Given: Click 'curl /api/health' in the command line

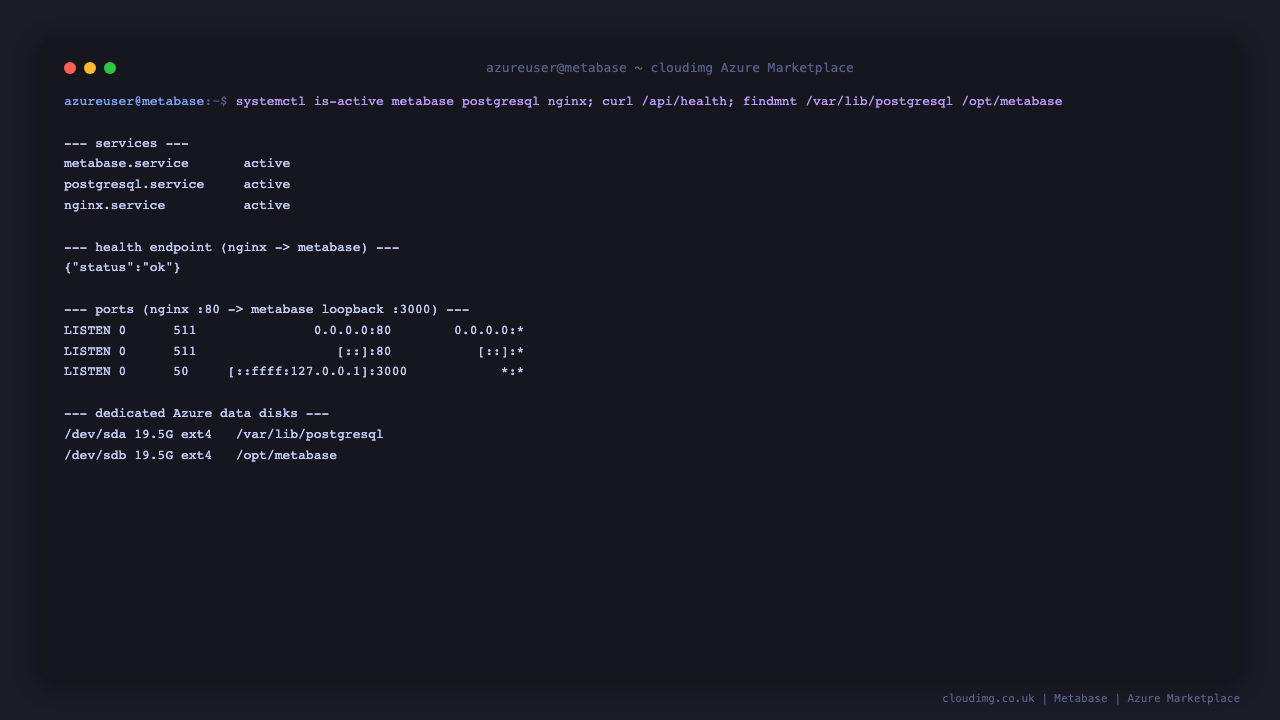Looking at the screenshot, I should tap(664, 101).
